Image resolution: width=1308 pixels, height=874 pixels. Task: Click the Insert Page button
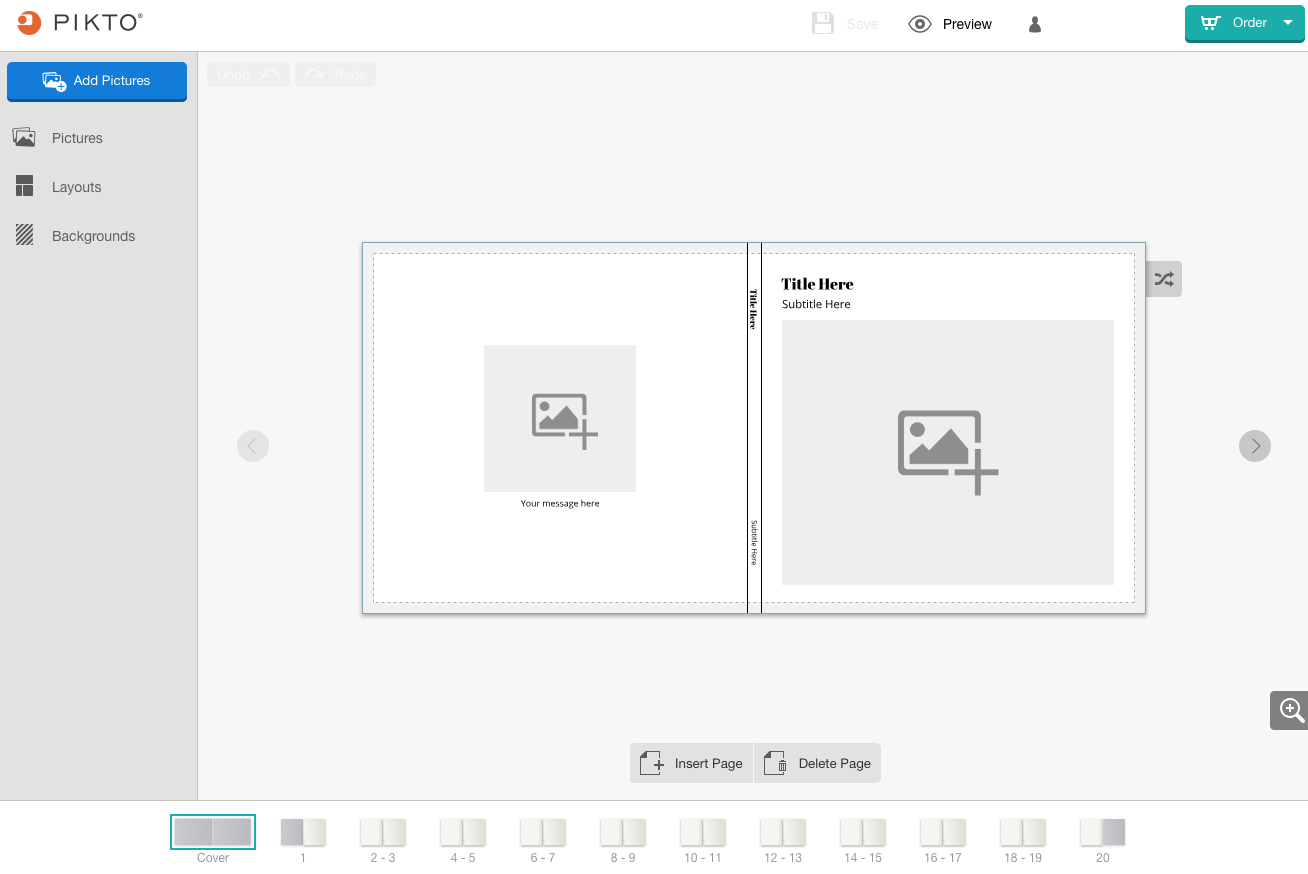coord(691,762)
